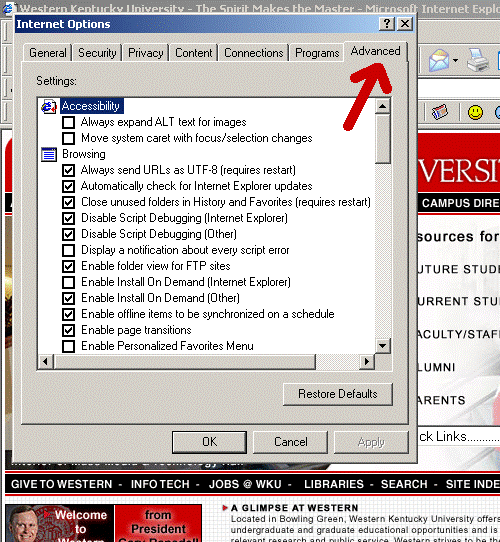Uncheck Automatically check for Internet Explorer updates
Image resolution: width=500 pixels, height=542 pixels.
tap(68, 186)
